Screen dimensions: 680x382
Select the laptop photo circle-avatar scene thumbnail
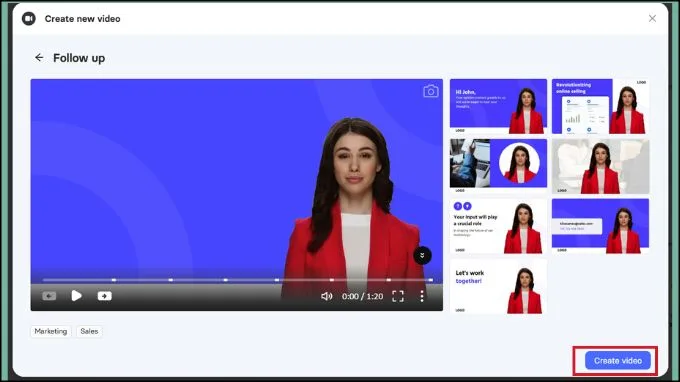498,166
